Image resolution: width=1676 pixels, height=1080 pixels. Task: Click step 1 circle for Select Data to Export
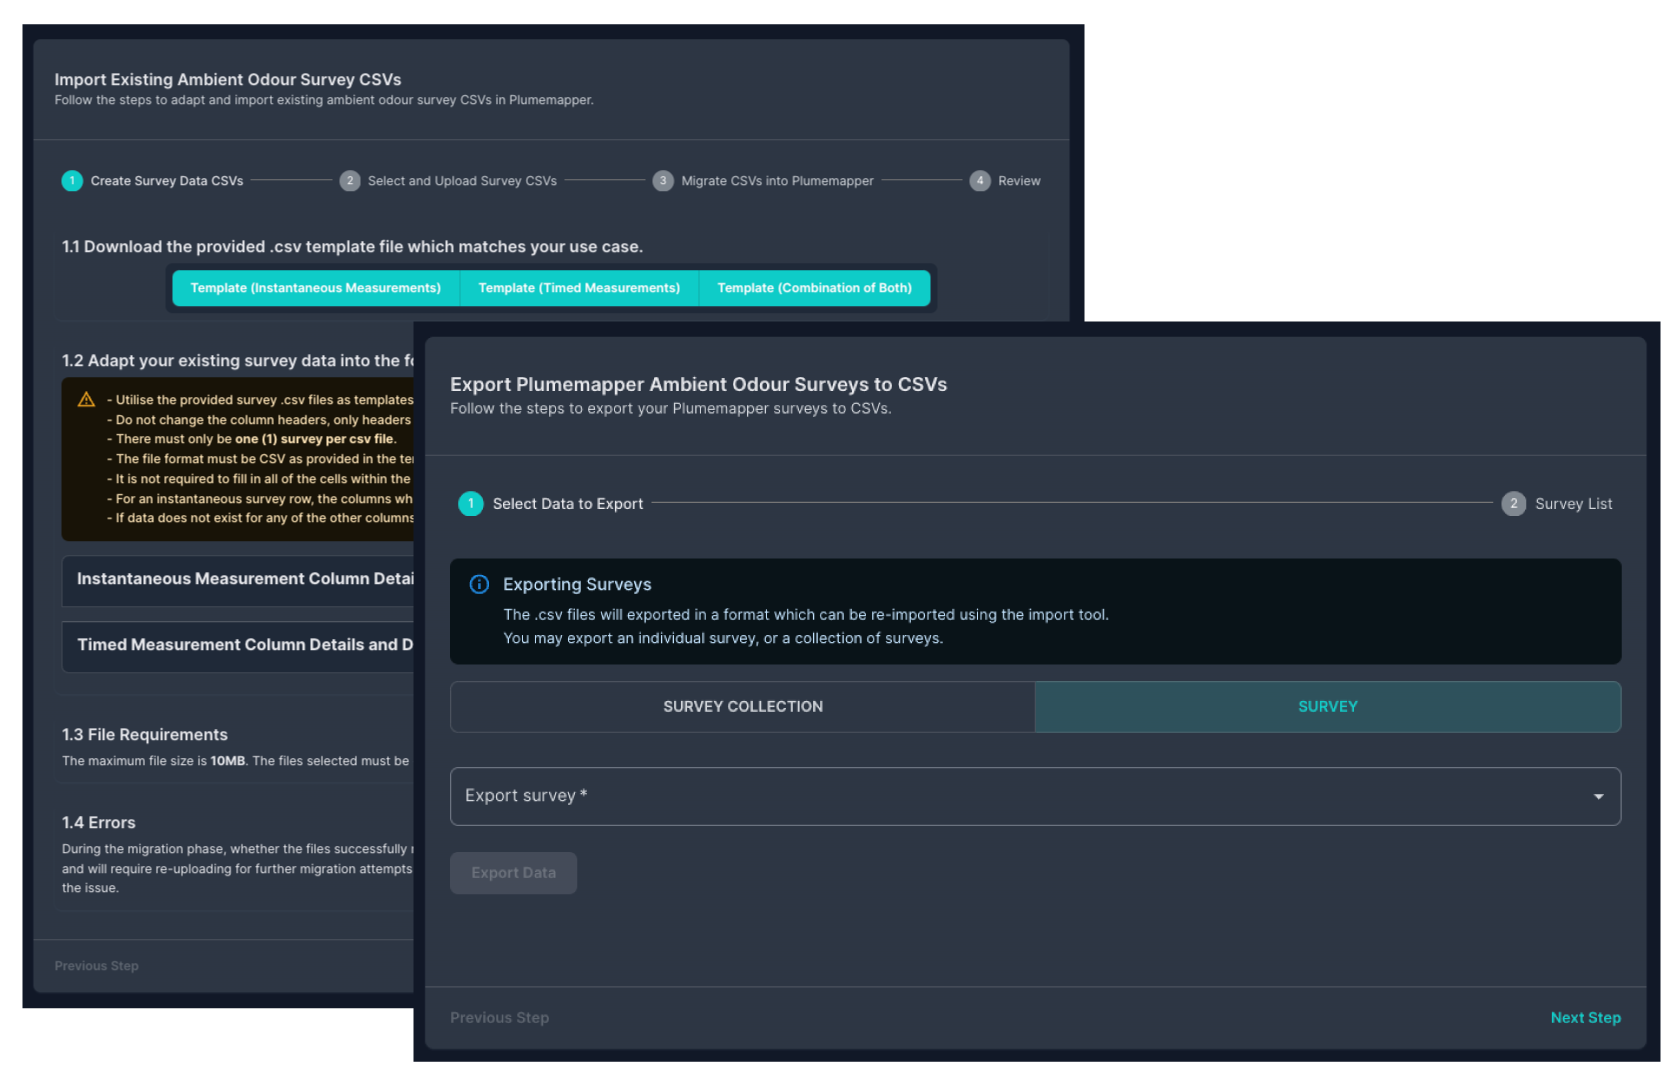(x=471, y=504)
